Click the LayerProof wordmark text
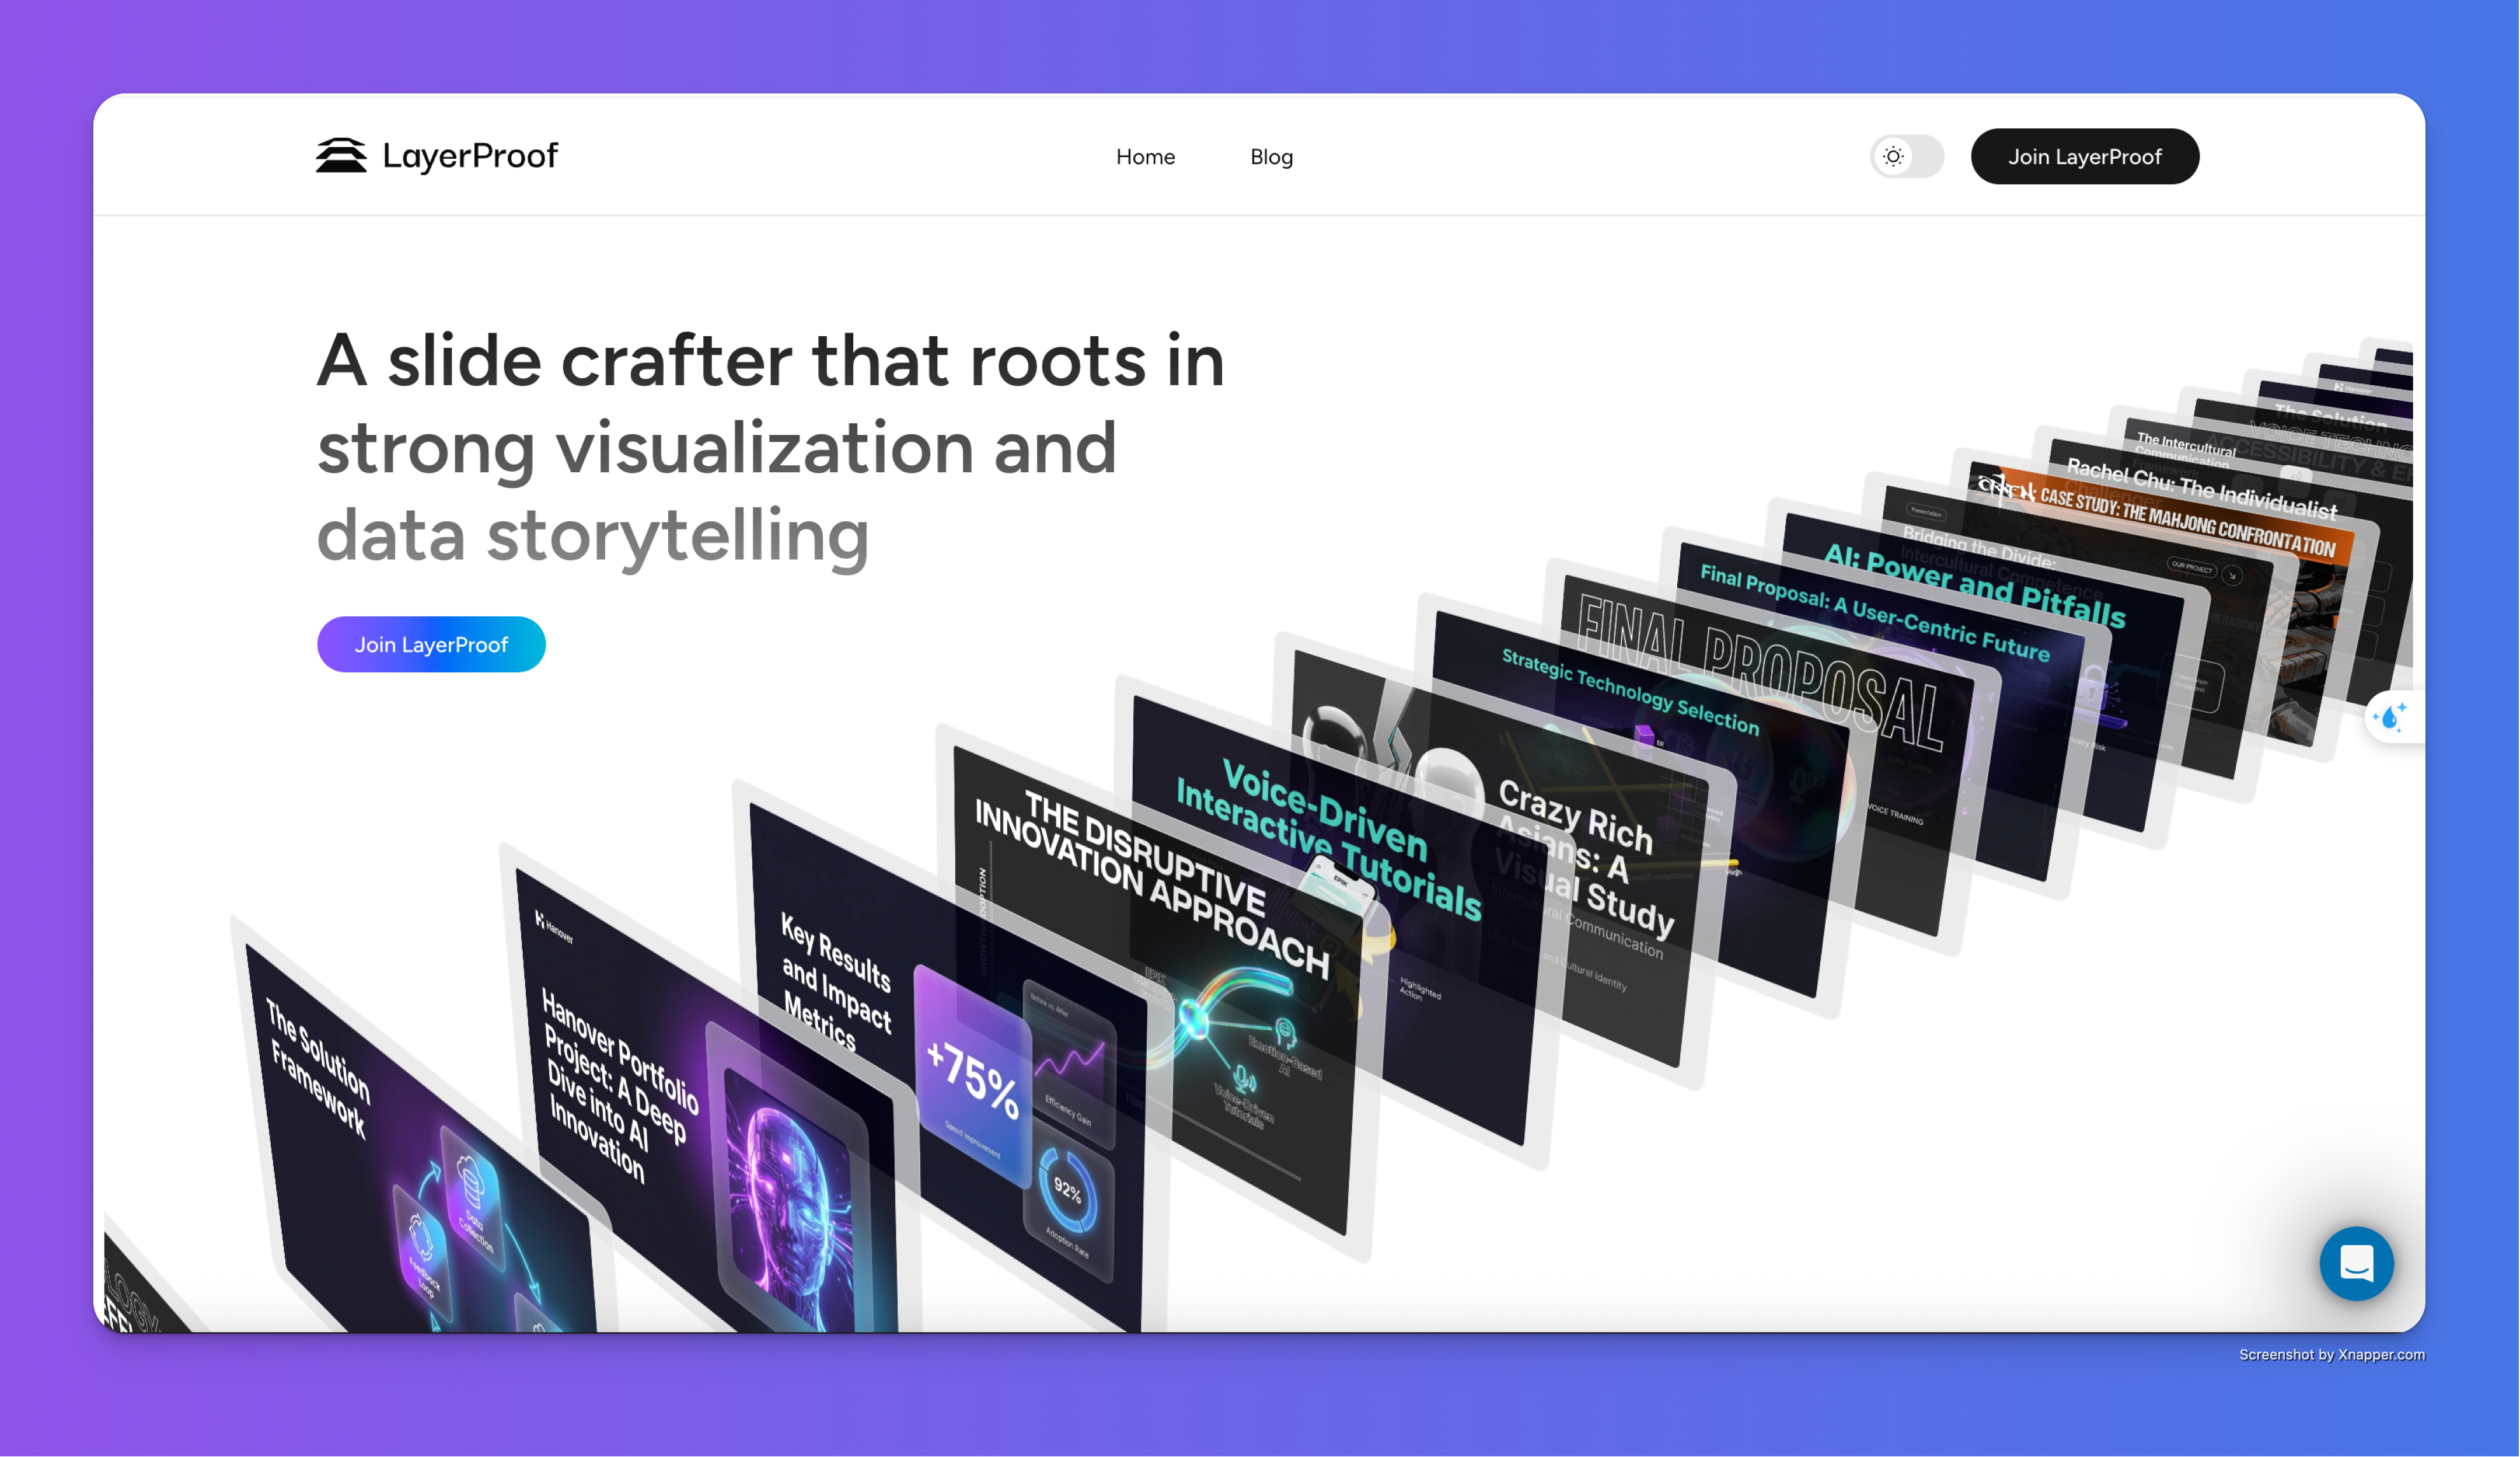This screenshot has width=2520, height=1457. click(x=470, y=156)
